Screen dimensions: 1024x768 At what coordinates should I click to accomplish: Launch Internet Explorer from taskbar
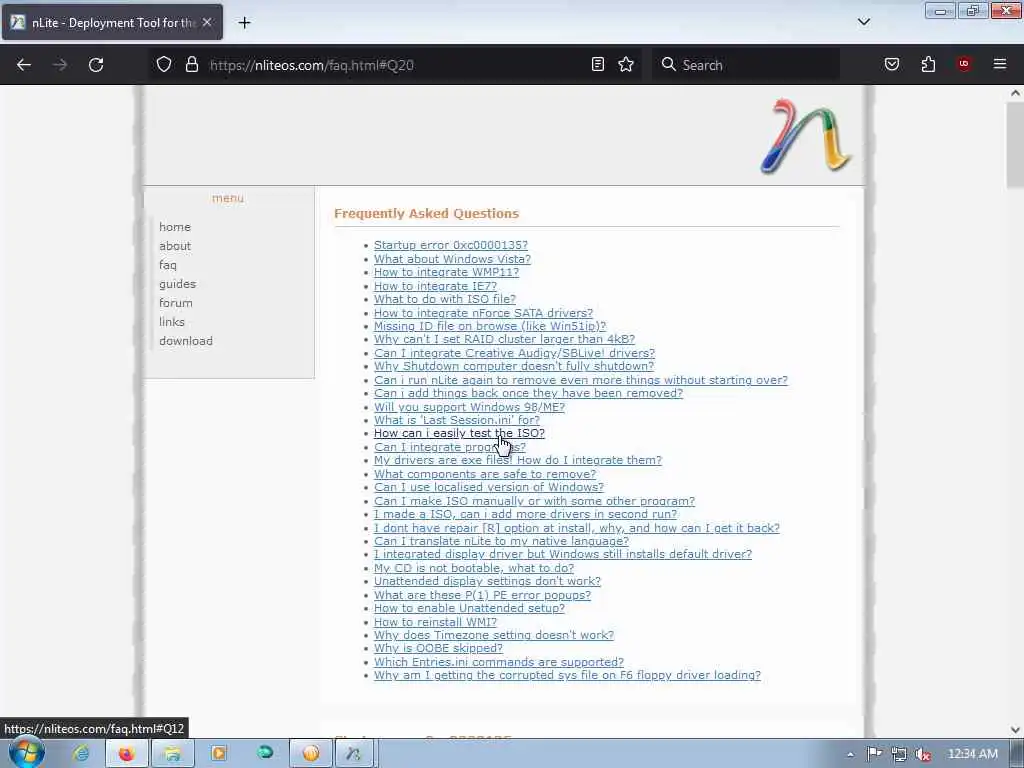pyautogui.click(x=82, y=754)
